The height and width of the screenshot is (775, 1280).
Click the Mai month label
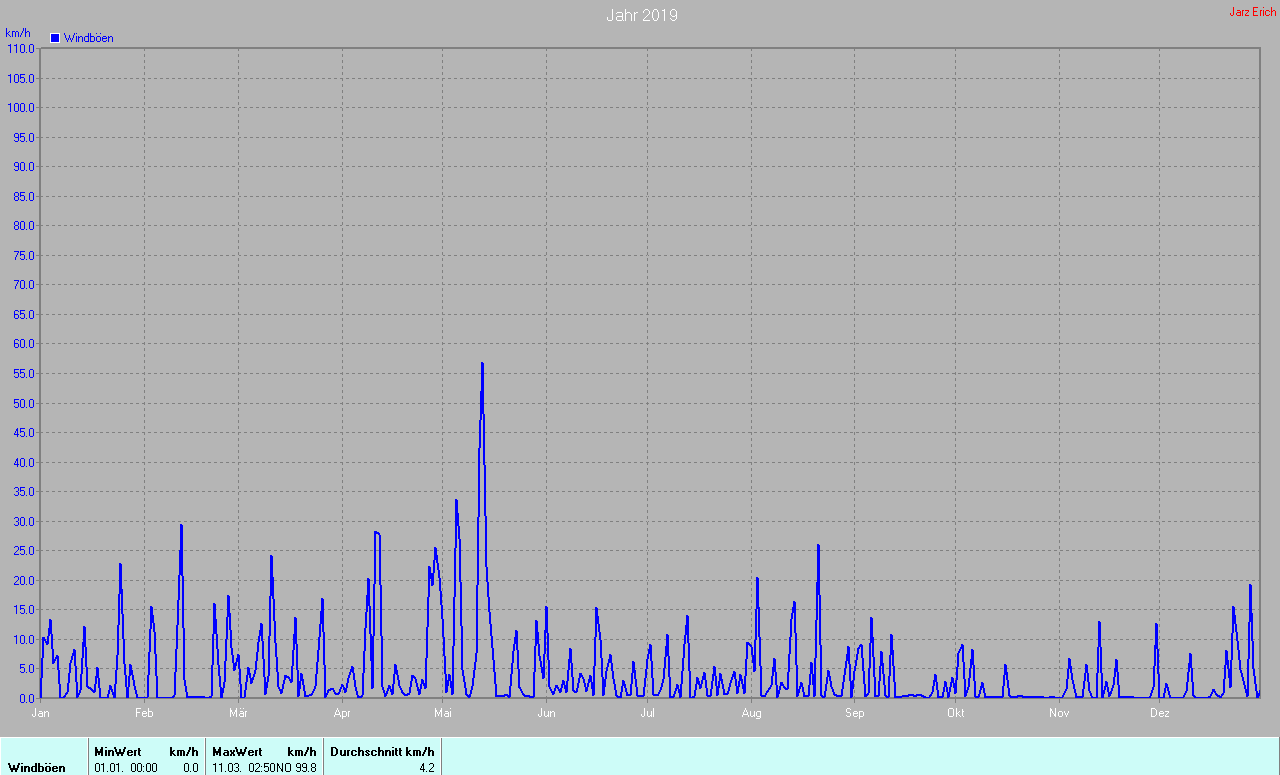pos(443,713)
